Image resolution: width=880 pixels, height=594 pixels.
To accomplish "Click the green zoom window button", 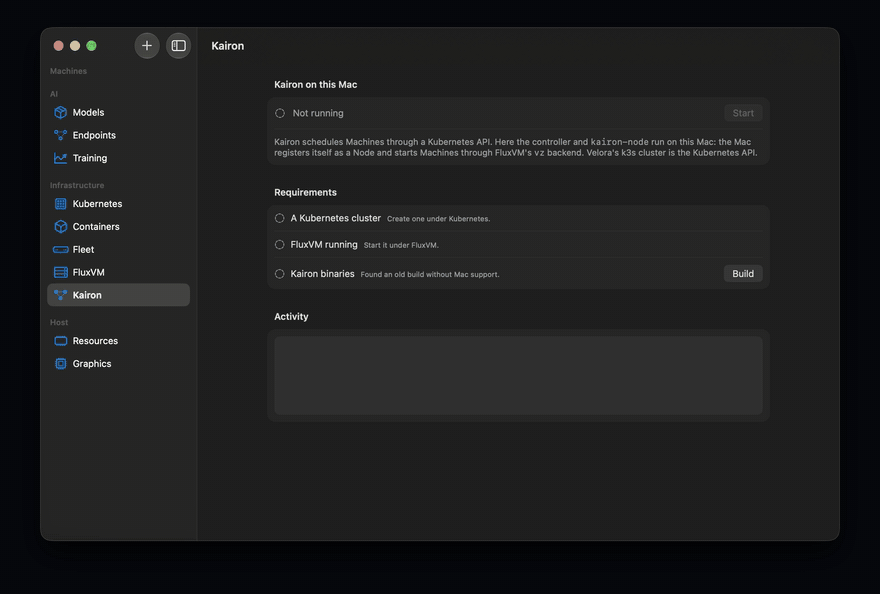I will [91, 46].
